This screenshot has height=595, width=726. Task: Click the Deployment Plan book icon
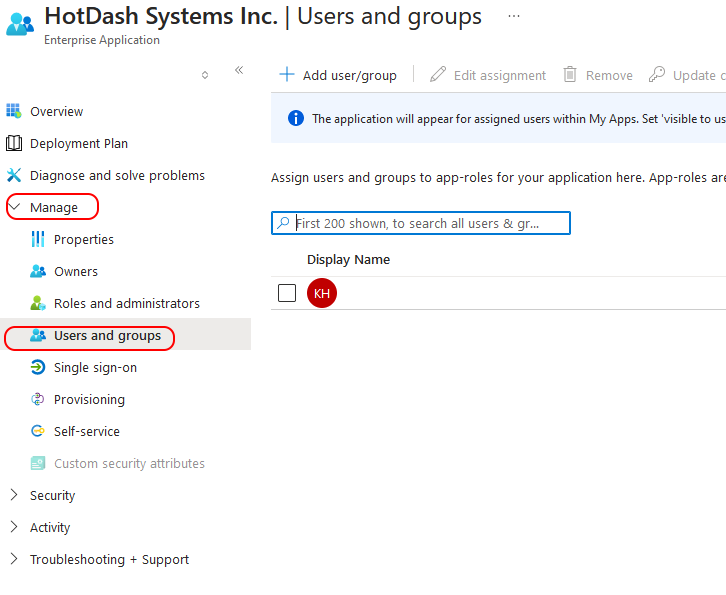coord(14,143)
